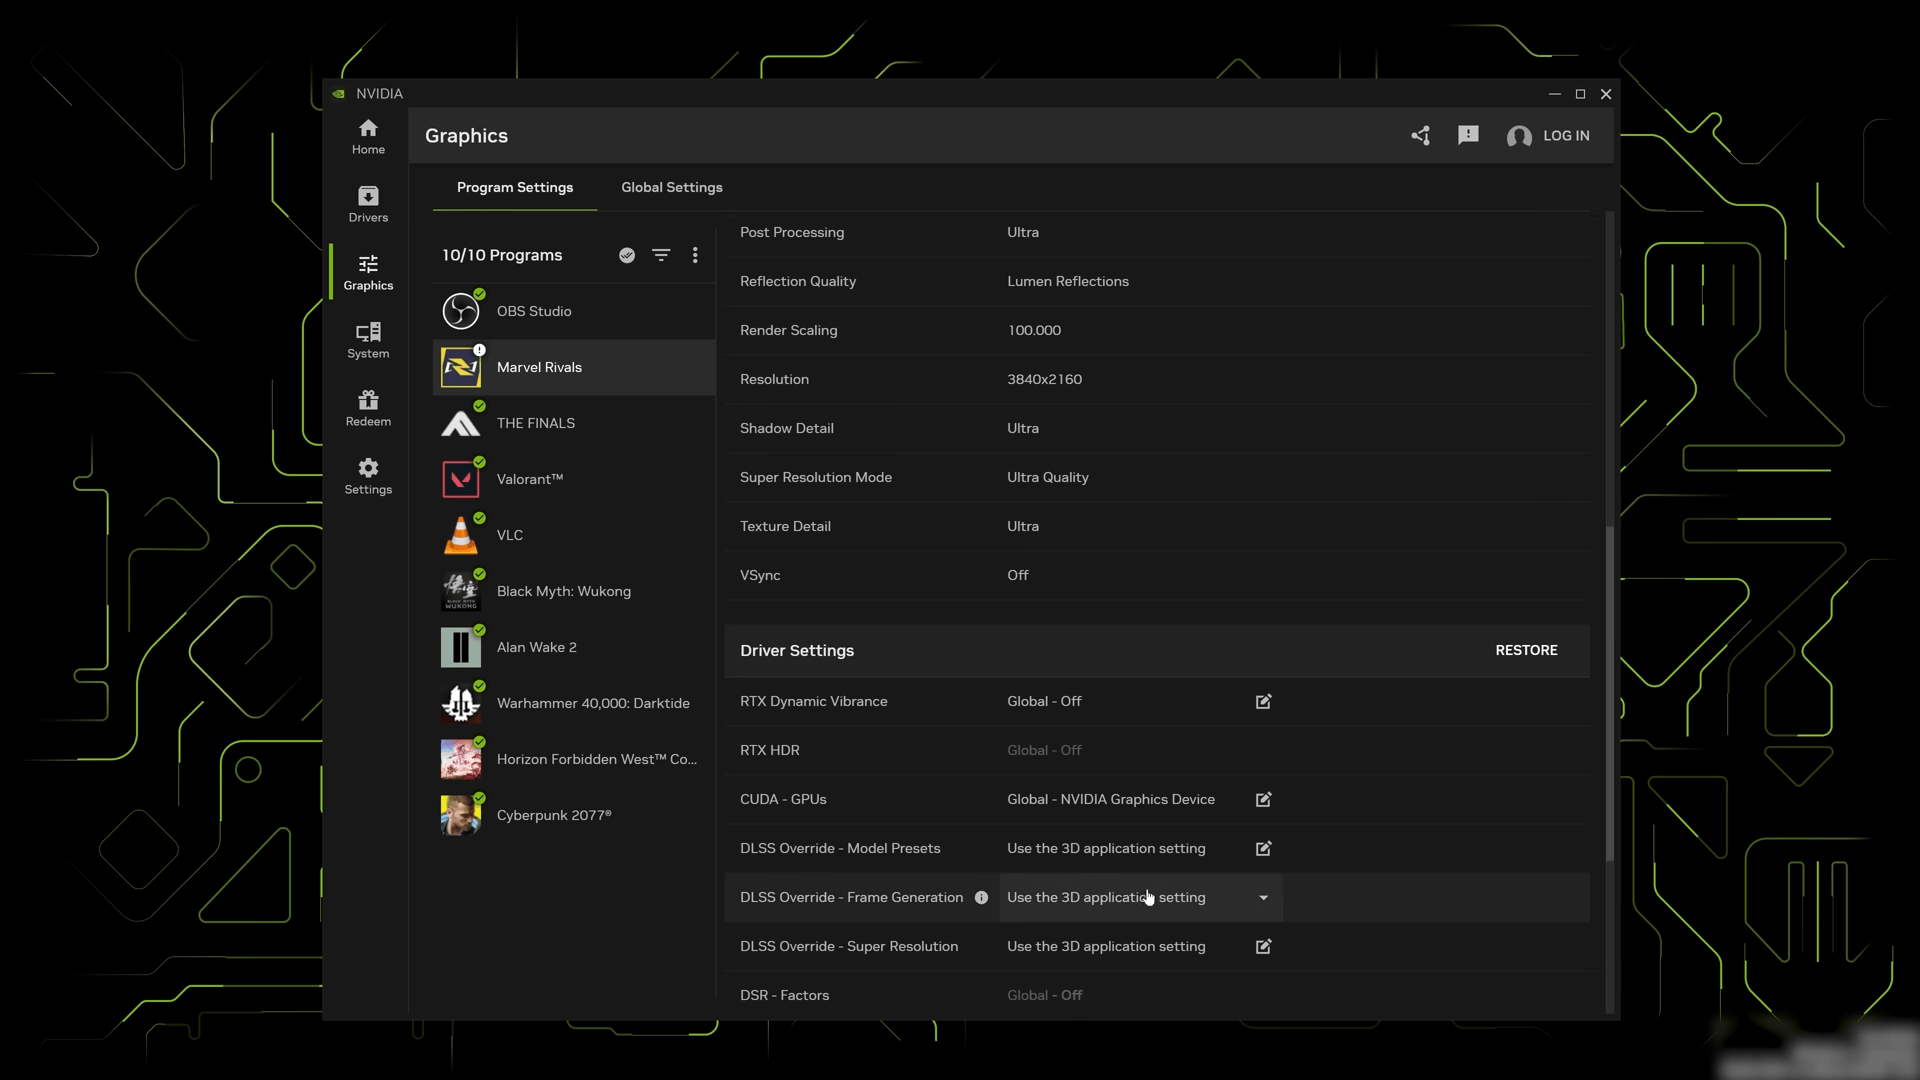Click the OBS Studio program icon
This screenshot has width=1920, height=1080.
click(461, 311)
